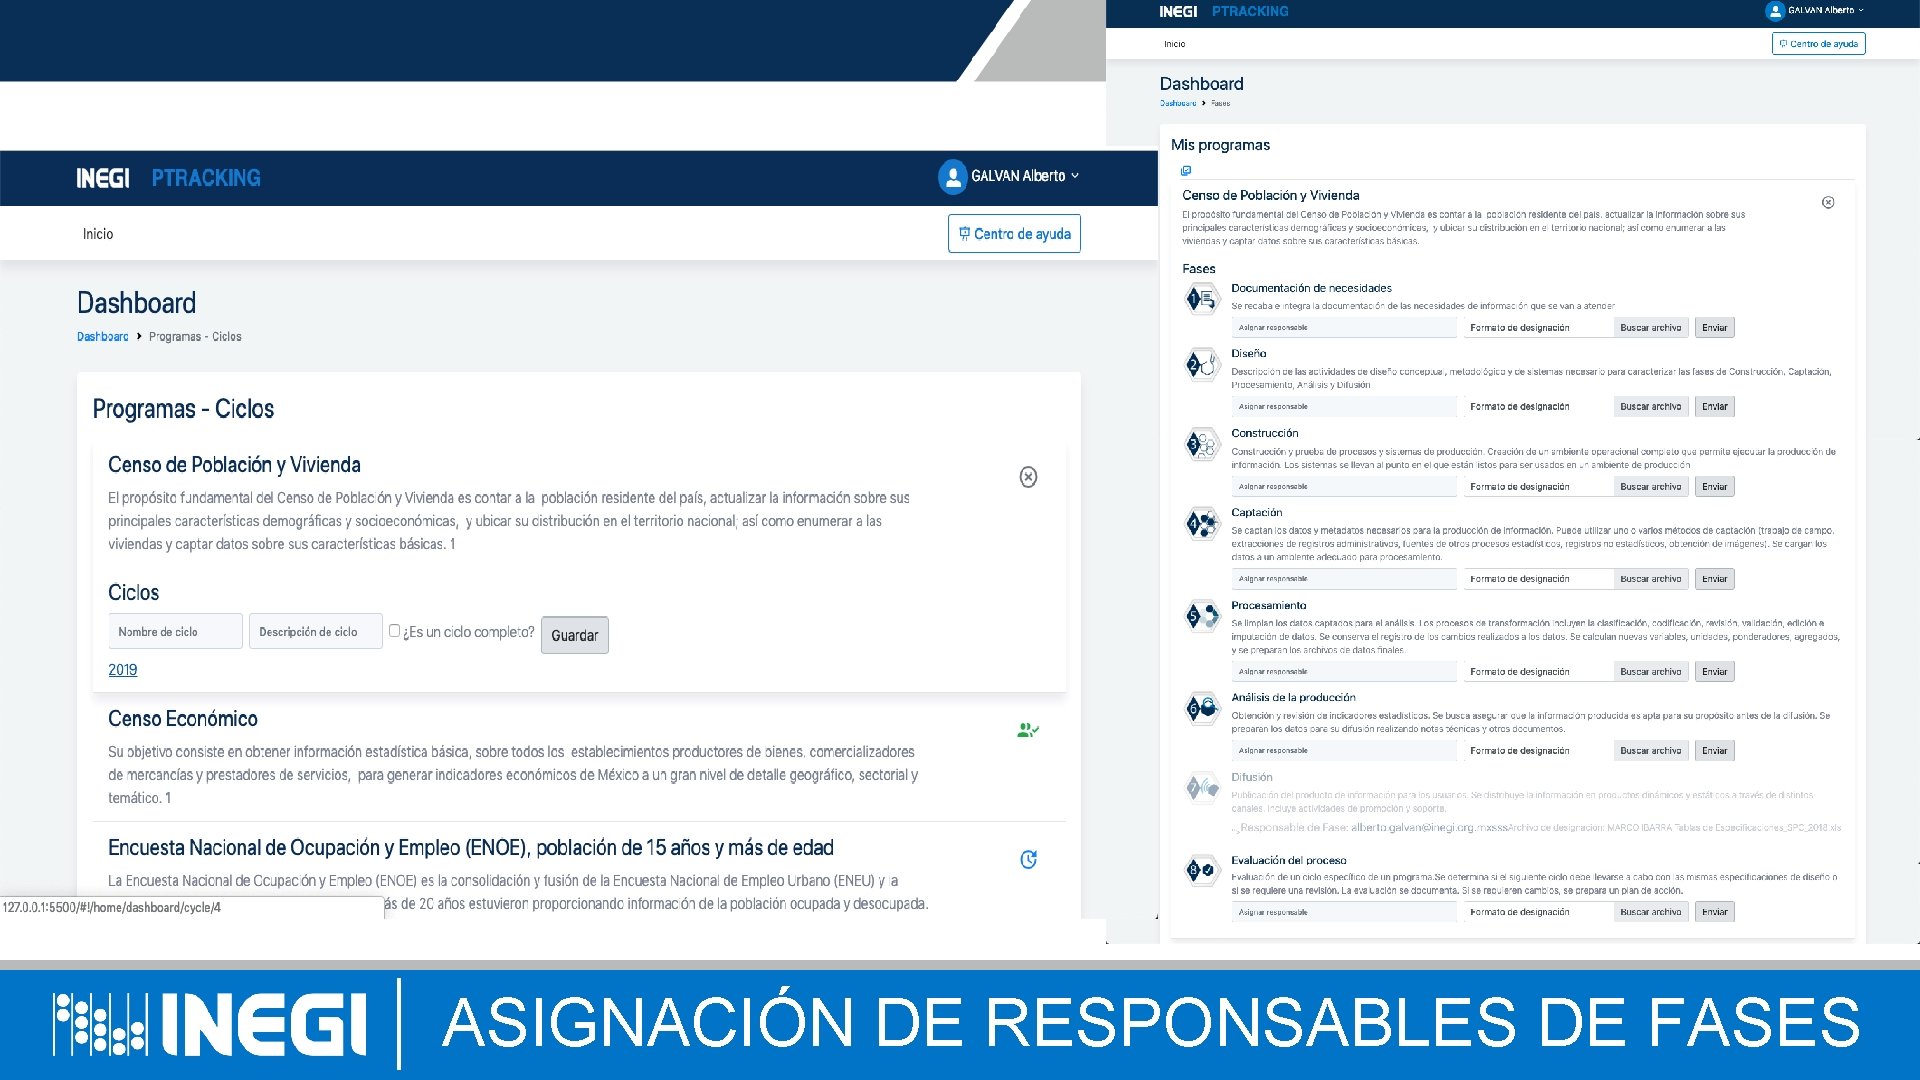Check the '¿Es un ciclo completo?' checkbox
Viewport: 1920px width, 1080px height.
coord(394,631)
